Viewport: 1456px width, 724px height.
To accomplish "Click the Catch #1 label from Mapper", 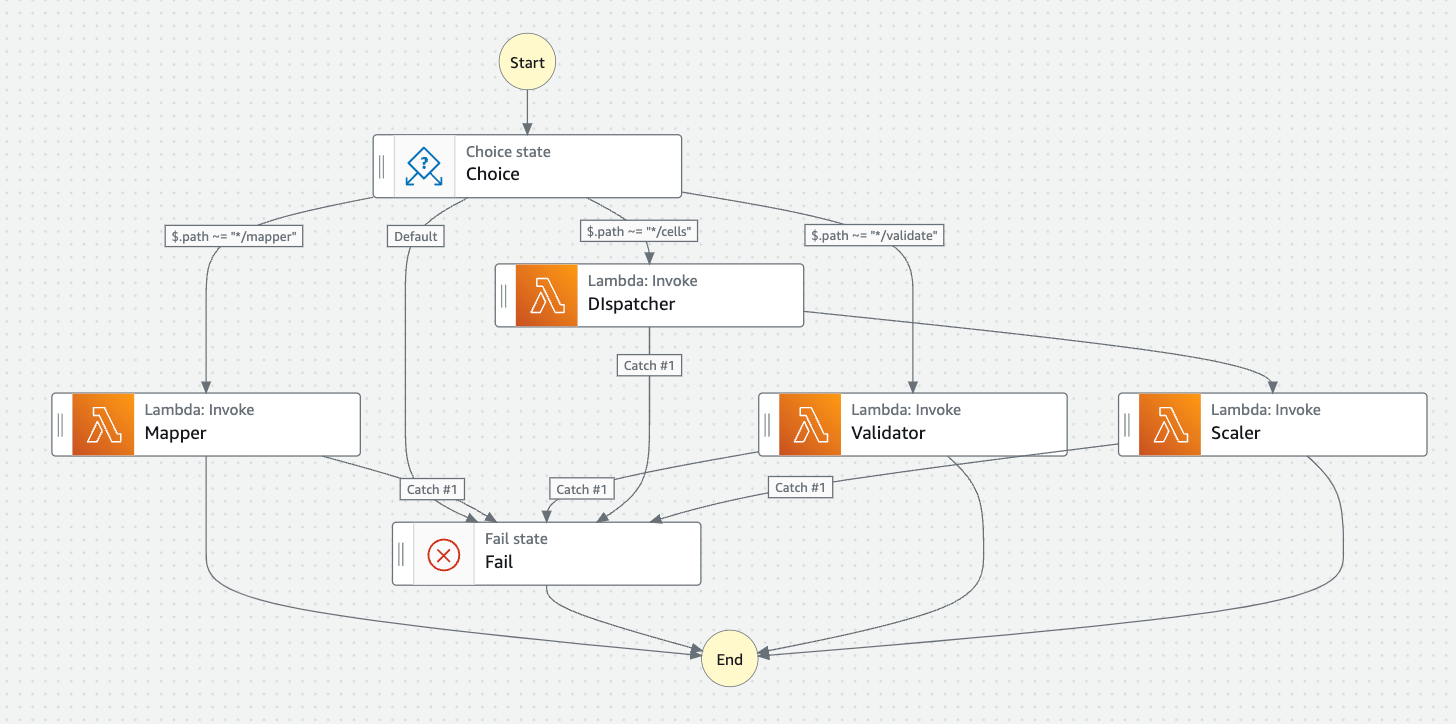I will (432, 489).
